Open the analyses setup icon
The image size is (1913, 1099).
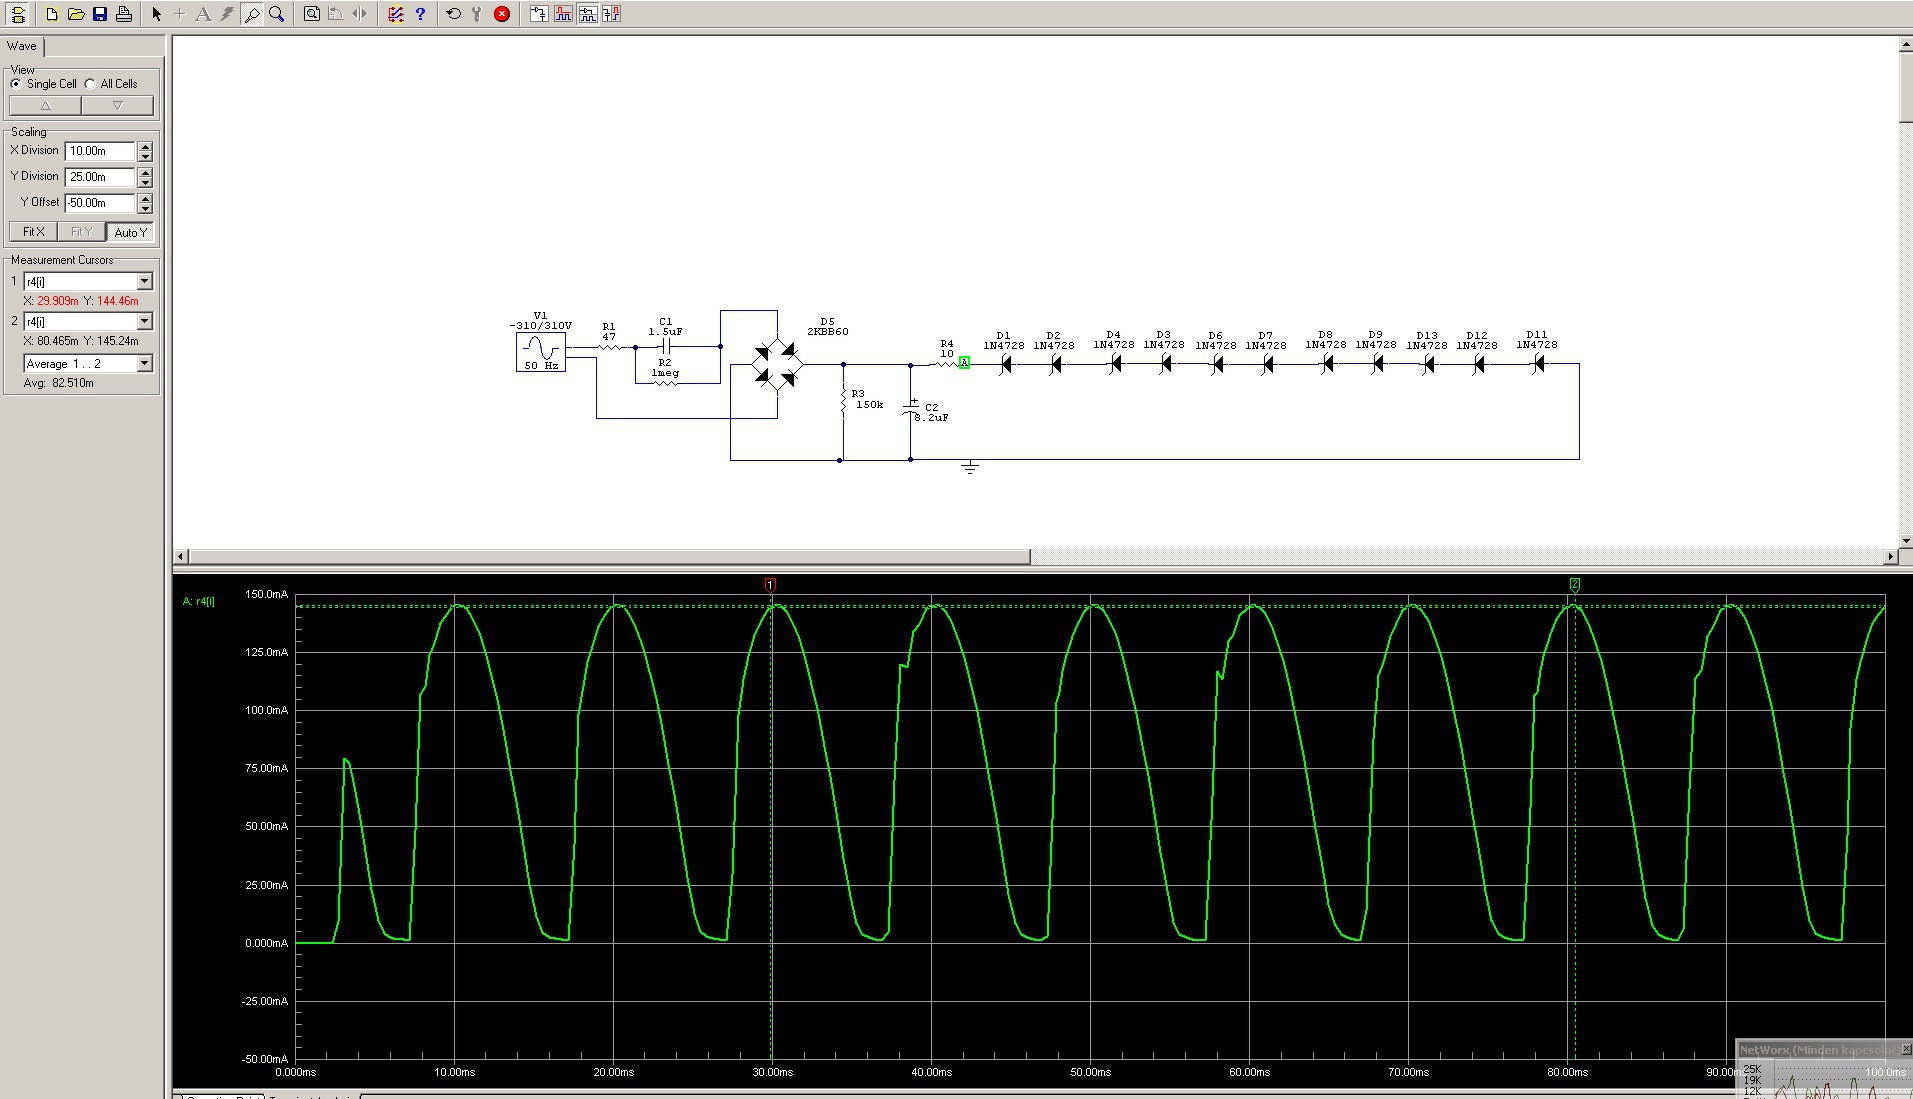pos(396,14)
